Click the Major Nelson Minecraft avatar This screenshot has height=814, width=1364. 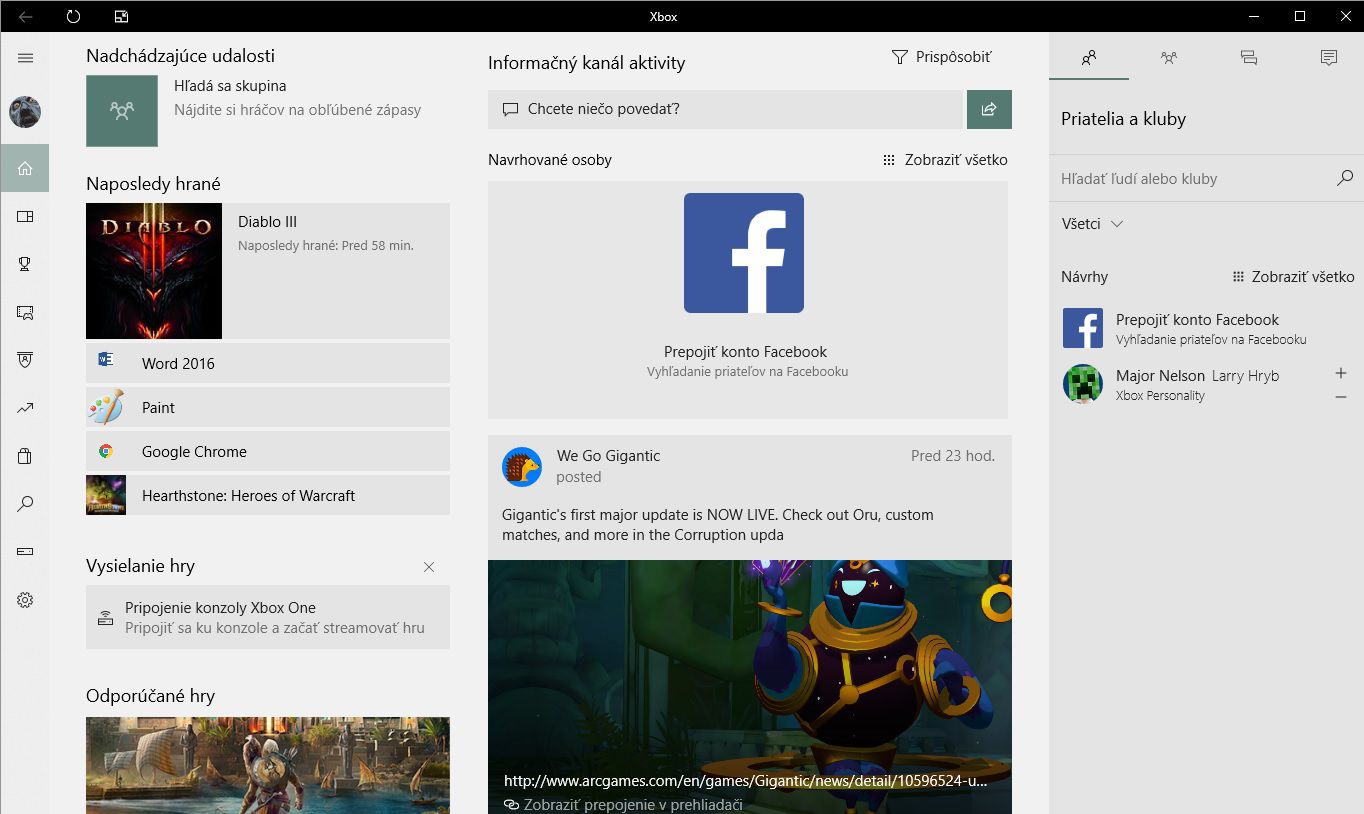coord(1083,384)
